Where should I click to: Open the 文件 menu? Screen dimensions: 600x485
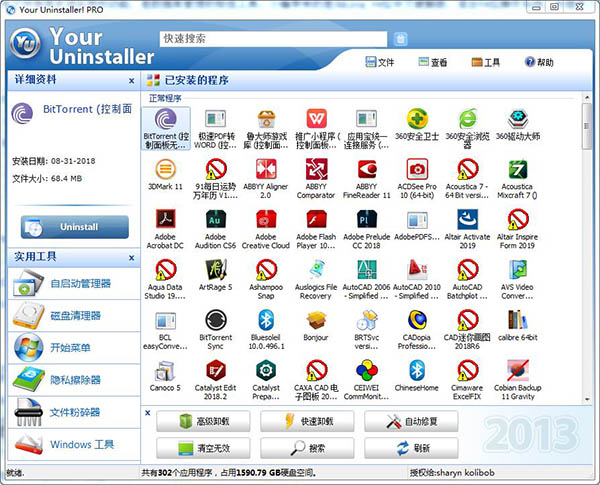coord(380,62)
